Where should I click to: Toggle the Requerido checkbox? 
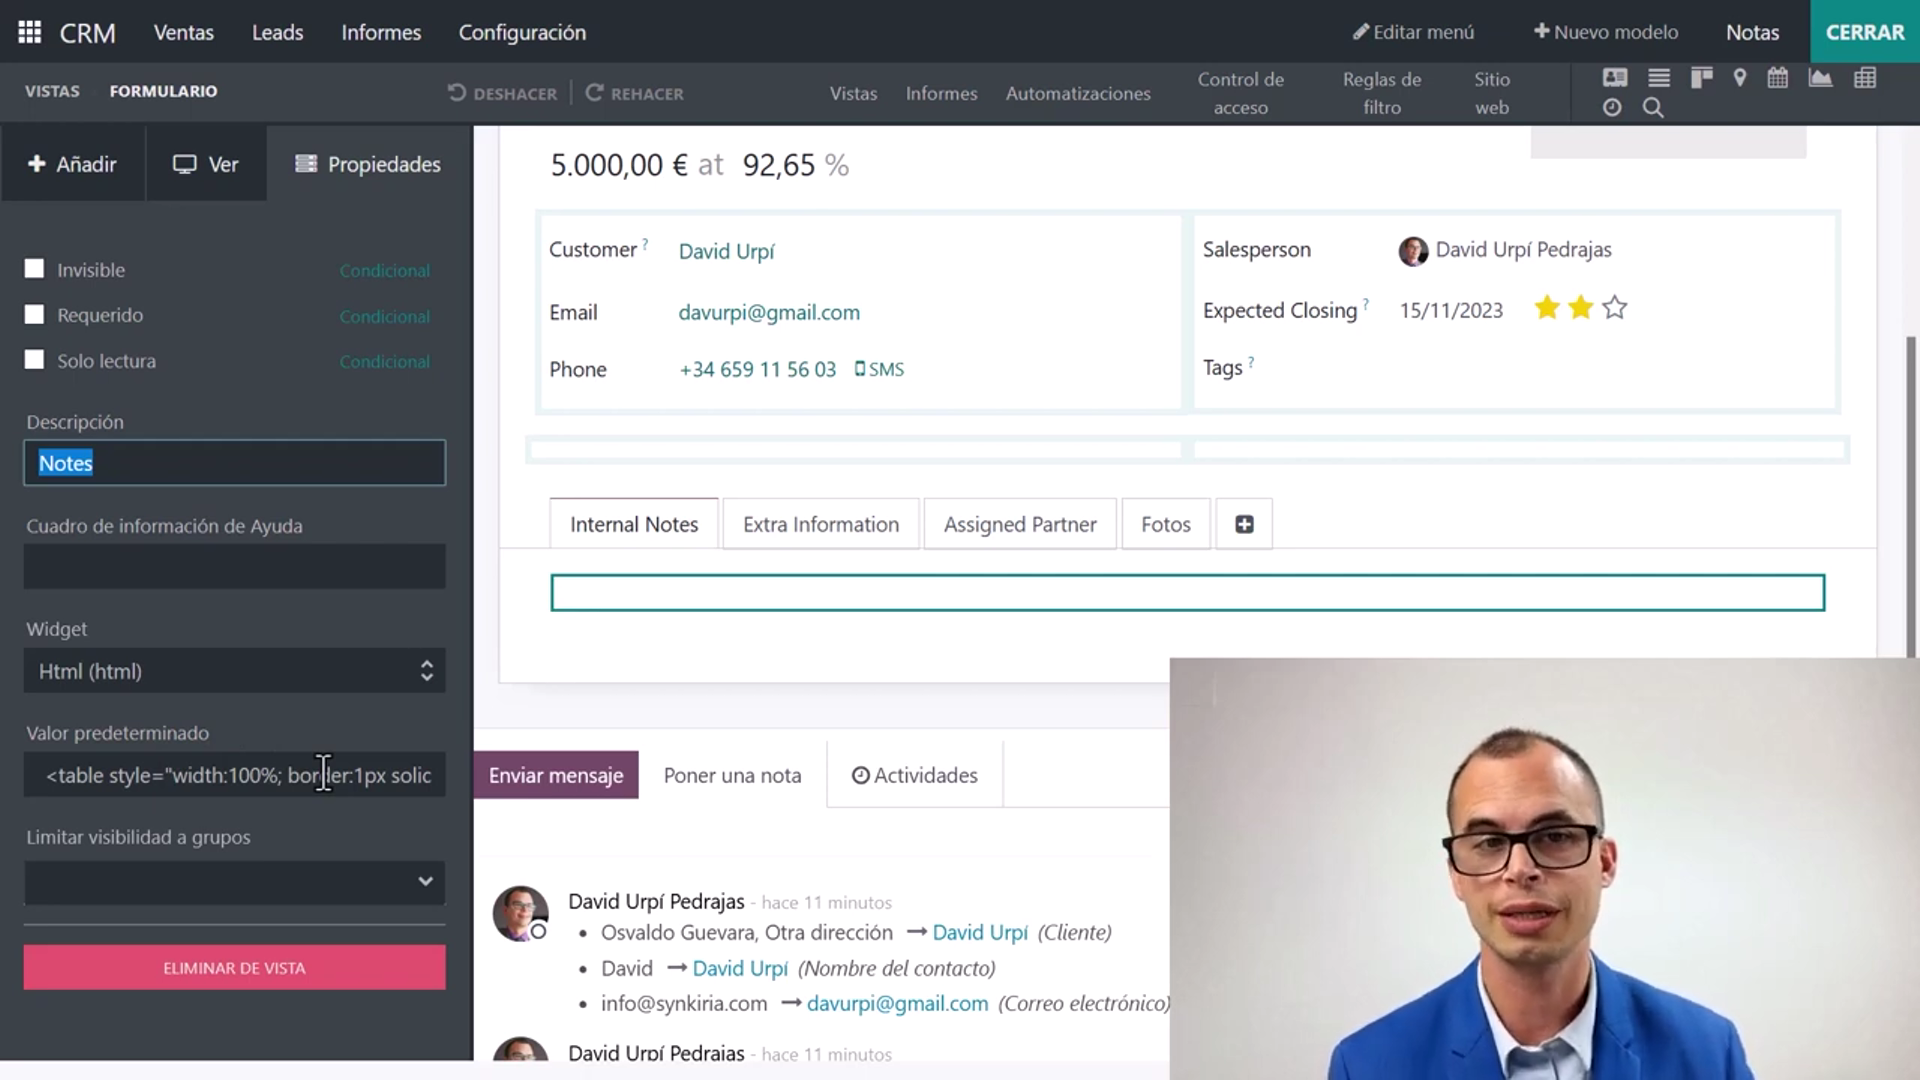(x=35, y=315)
